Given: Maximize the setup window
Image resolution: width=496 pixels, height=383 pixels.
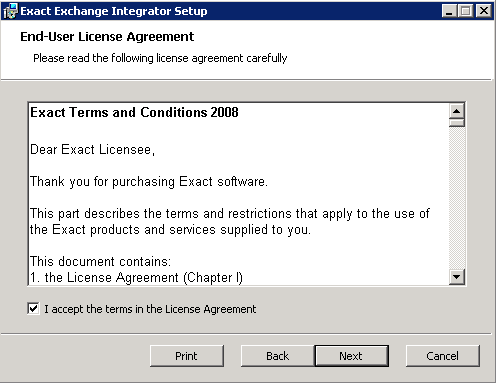Looking at the screenshot, I should coord(466,11).
